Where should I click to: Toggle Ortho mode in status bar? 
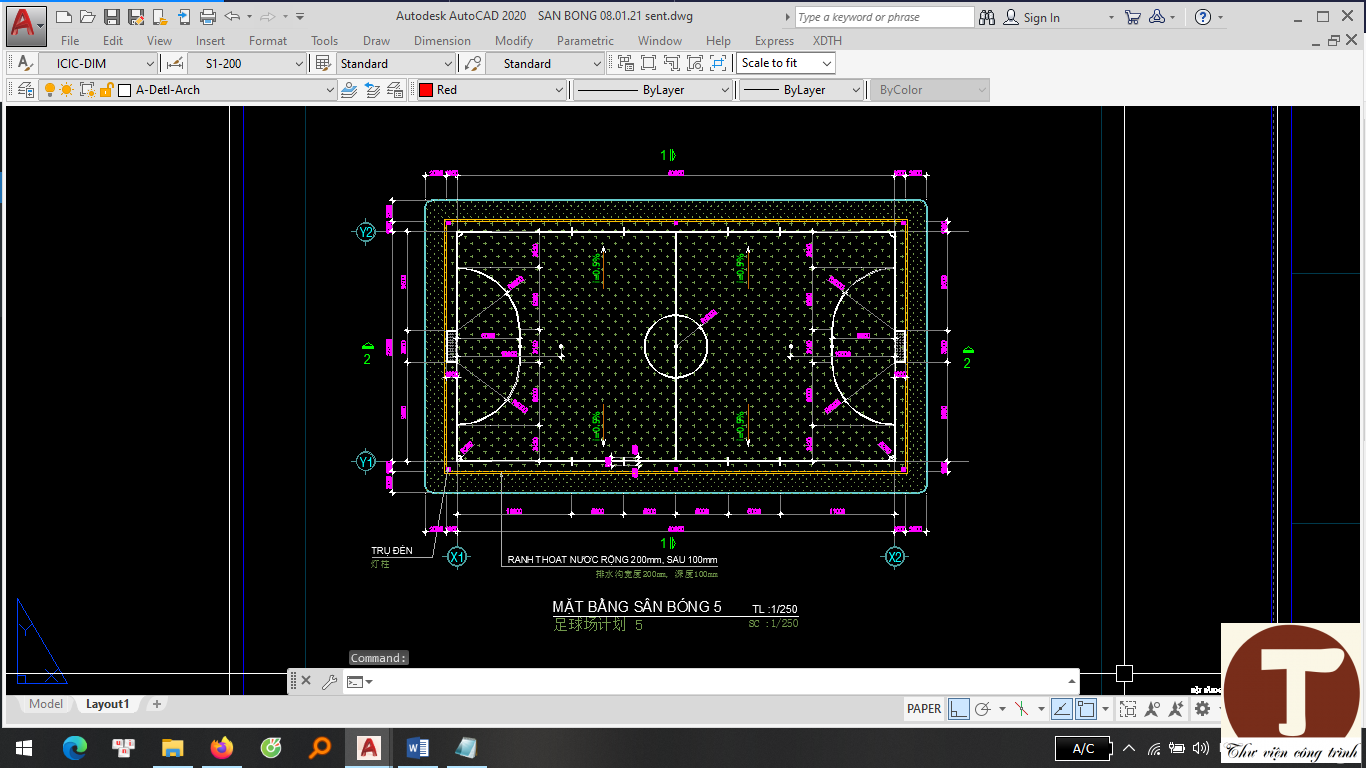958,709
